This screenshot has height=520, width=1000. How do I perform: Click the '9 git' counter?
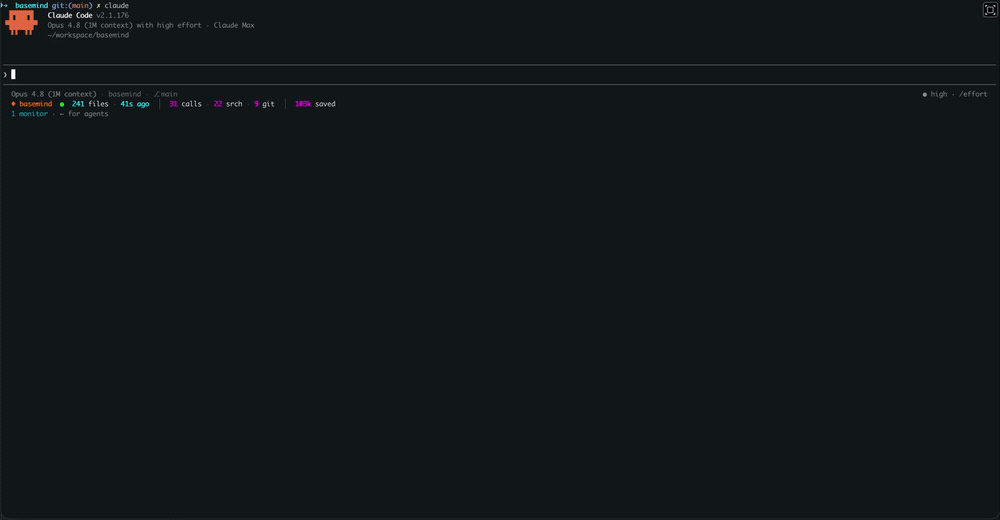point(264,104)
